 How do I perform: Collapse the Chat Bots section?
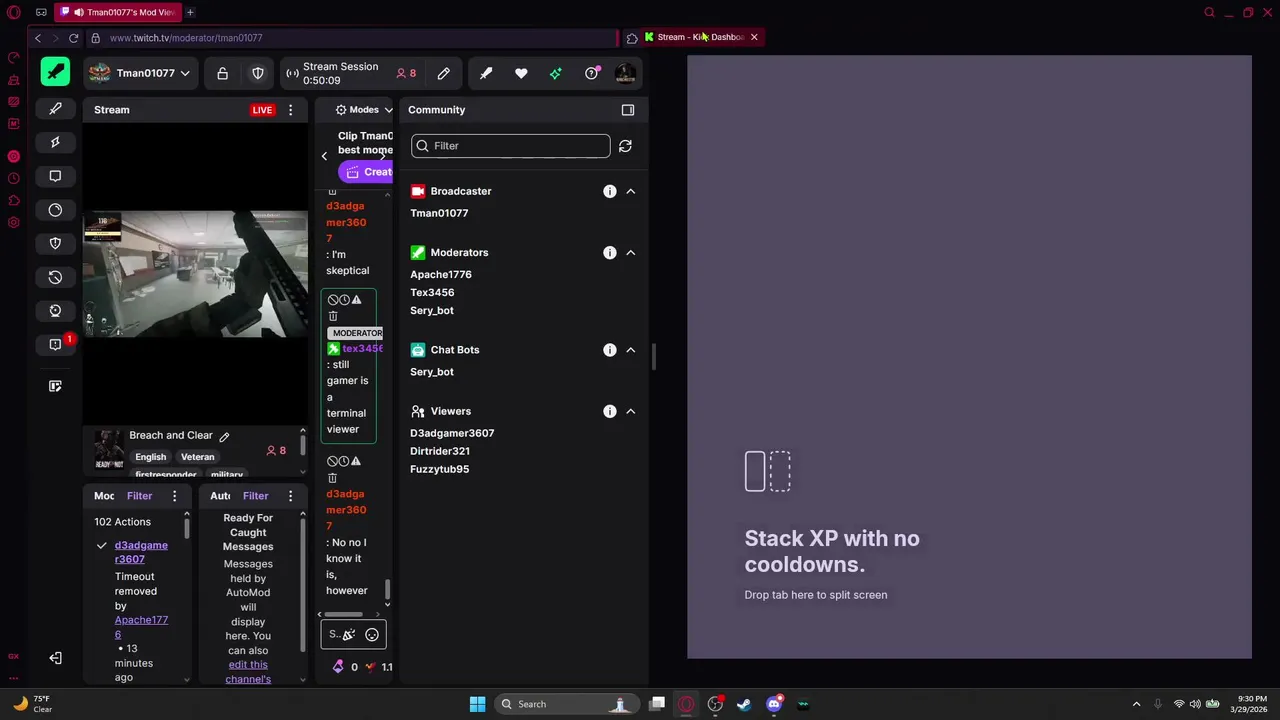click(631, 350)
